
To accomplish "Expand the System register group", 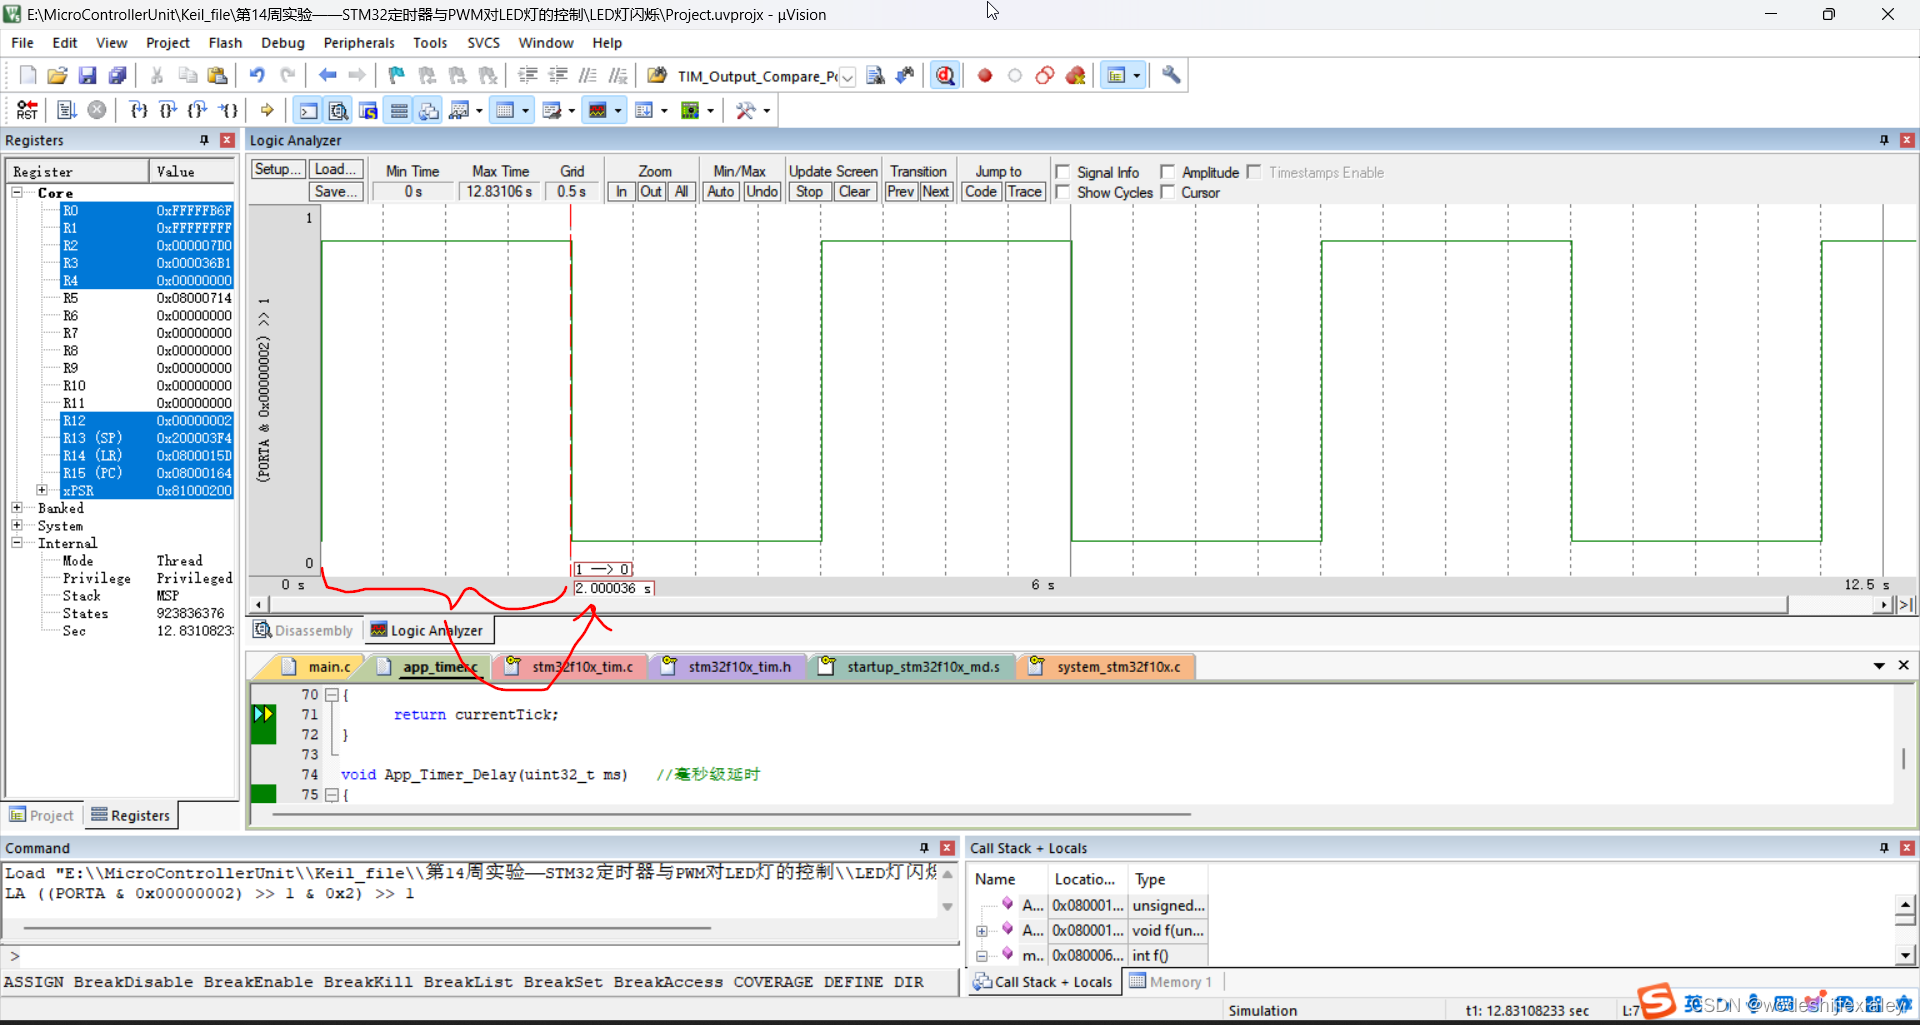I will click(x=17, y=525).
